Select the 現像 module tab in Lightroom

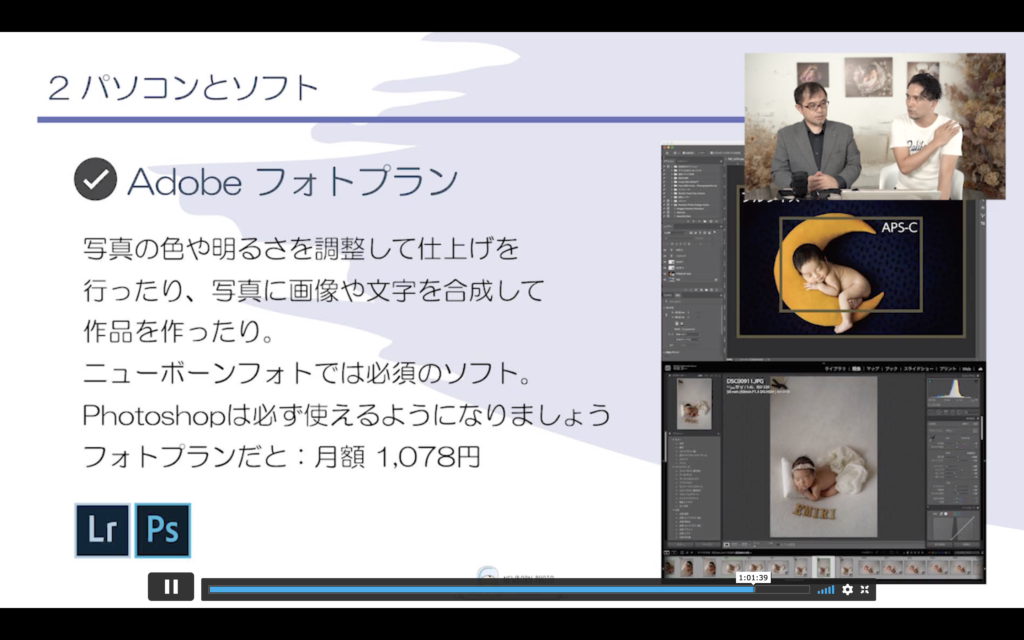coord(856,369)
